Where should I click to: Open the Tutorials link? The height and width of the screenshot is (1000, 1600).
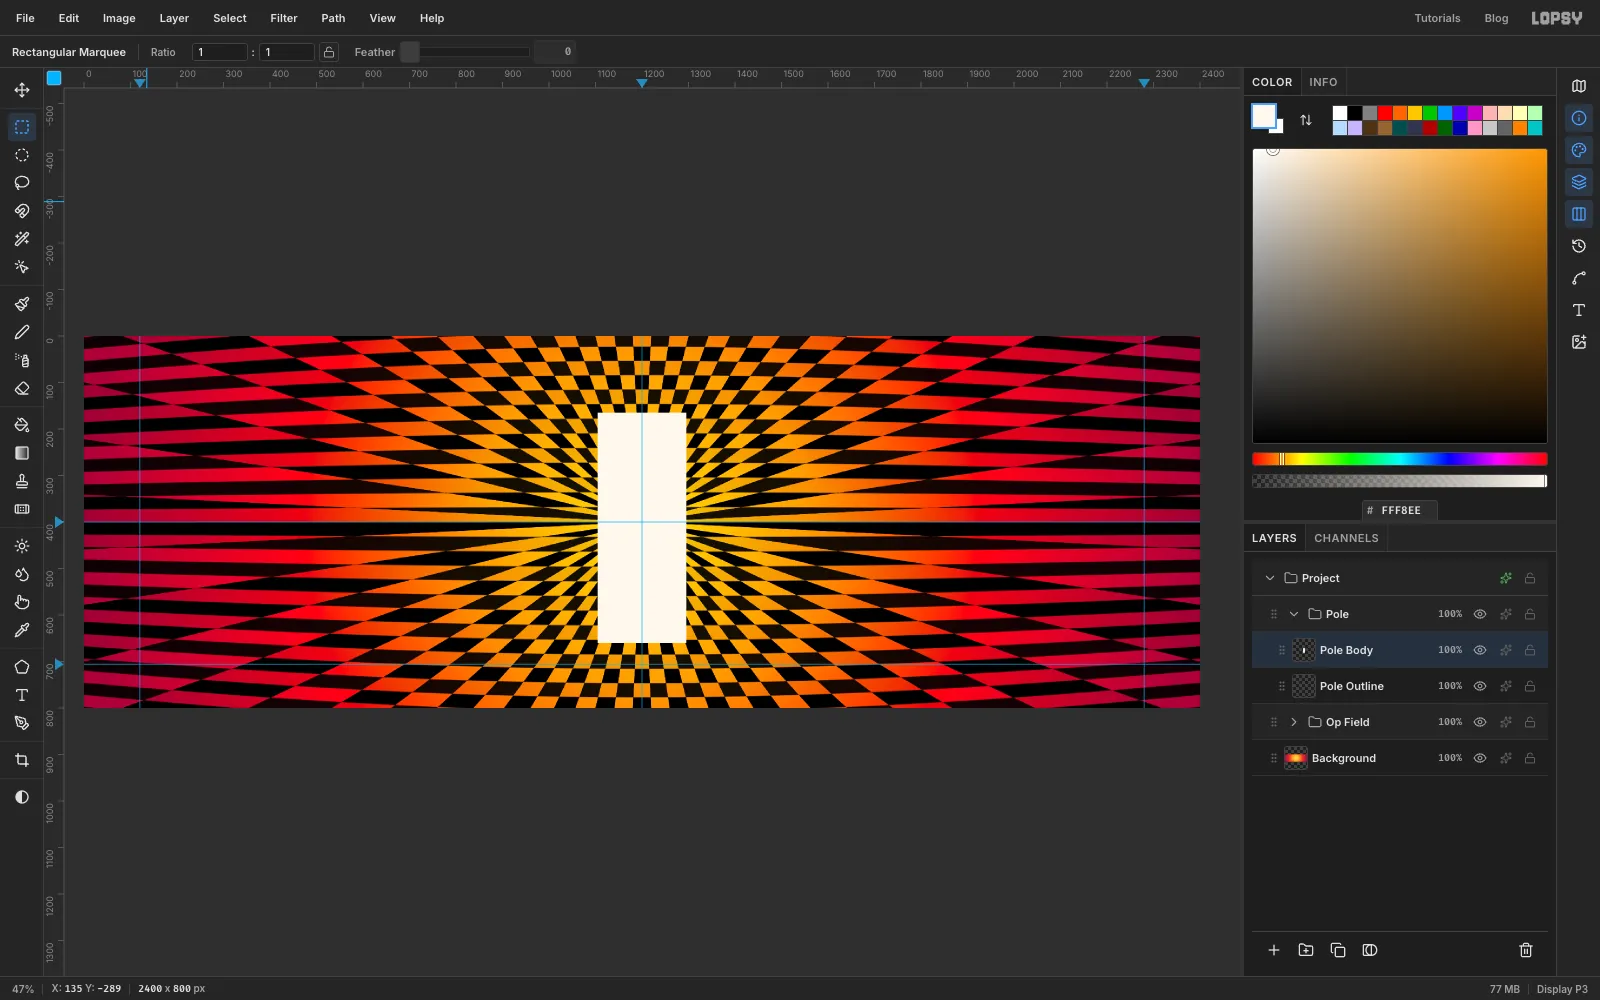coord(1437,18)
